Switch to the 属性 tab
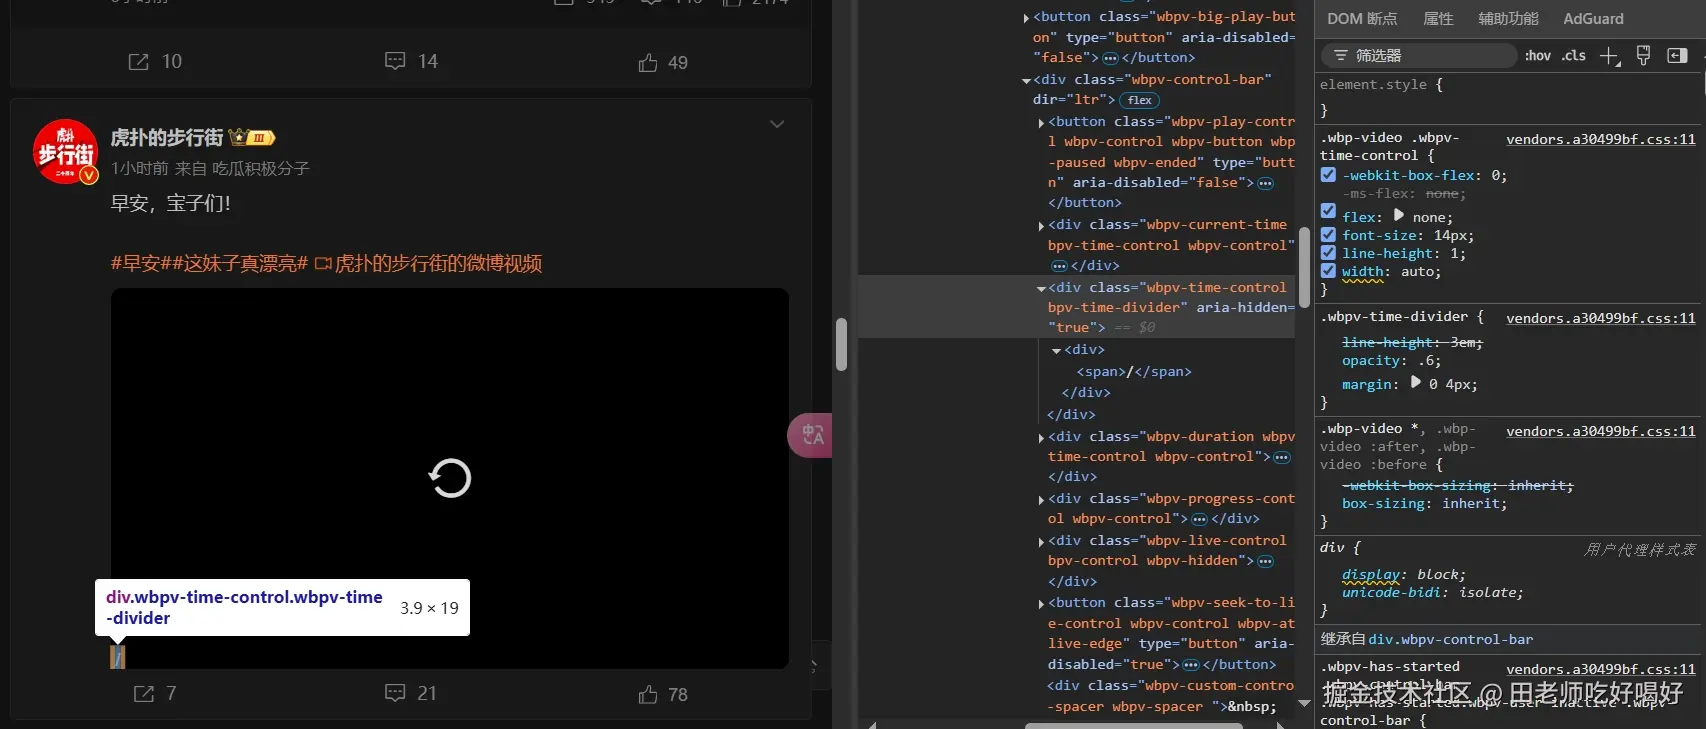The height and width of the screenshot is (729, 1706). [1438, 19]
